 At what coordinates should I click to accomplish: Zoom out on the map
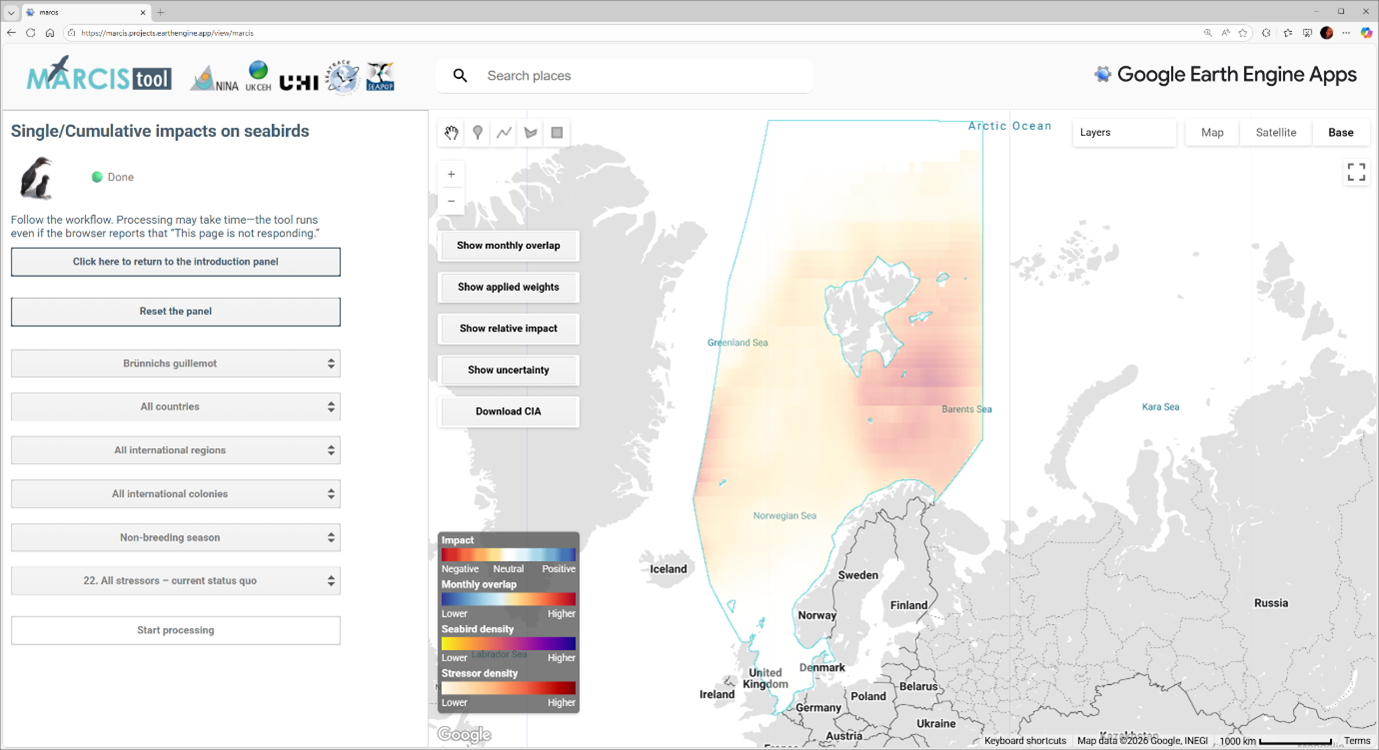[x=451, y=201]
